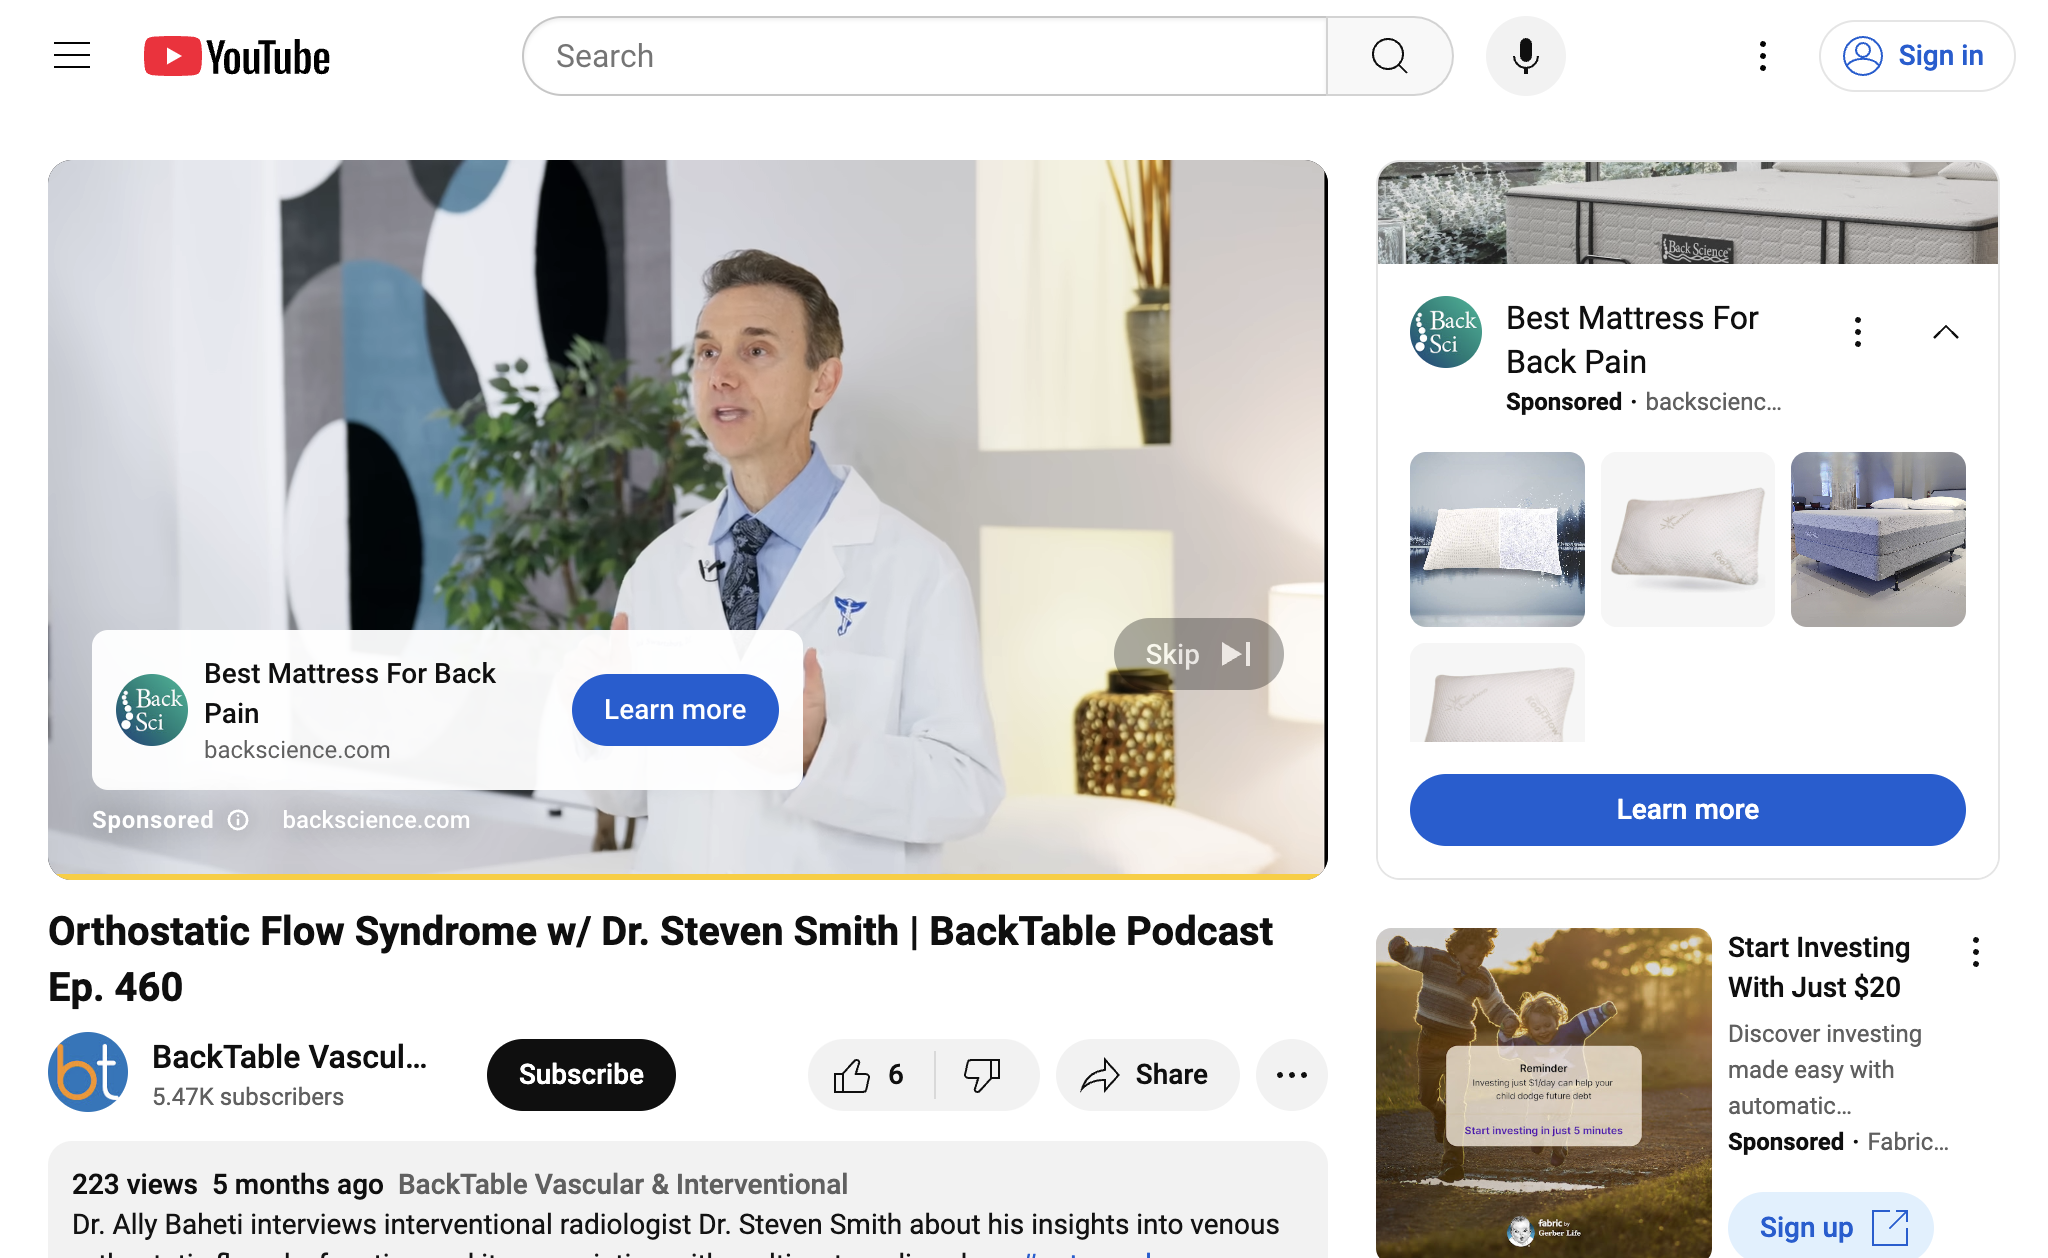This screenshot has height=1258, width=2048.
Task: Click Learn more in video ad overlay
Action: tap(675, 710)
